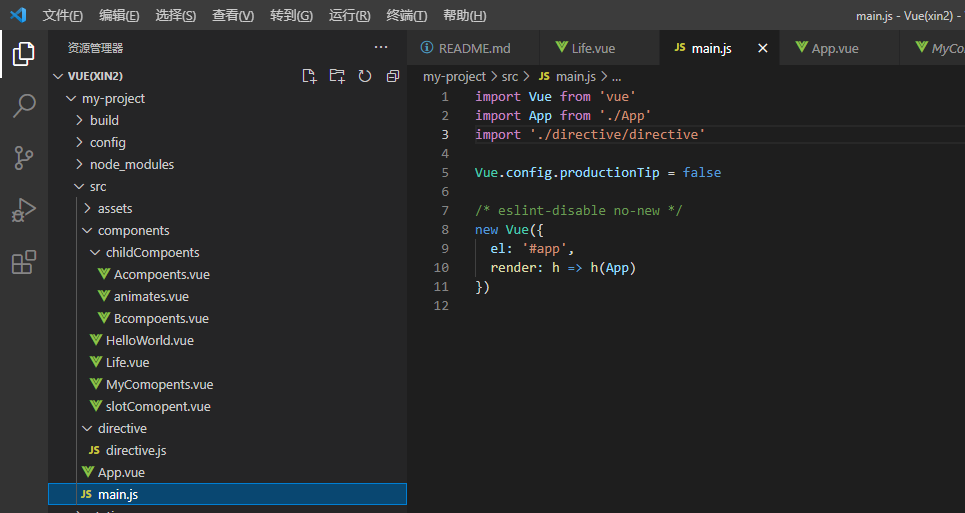
Task: Open the 查看(V) menu
Action: click(233, 15)
